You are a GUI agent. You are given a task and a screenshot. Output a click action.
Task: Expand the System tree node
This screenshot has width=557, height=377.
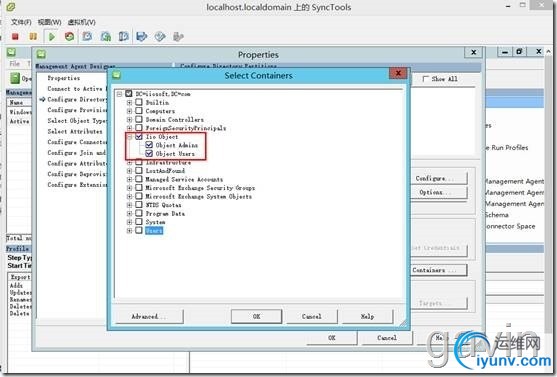pos(130,222)
